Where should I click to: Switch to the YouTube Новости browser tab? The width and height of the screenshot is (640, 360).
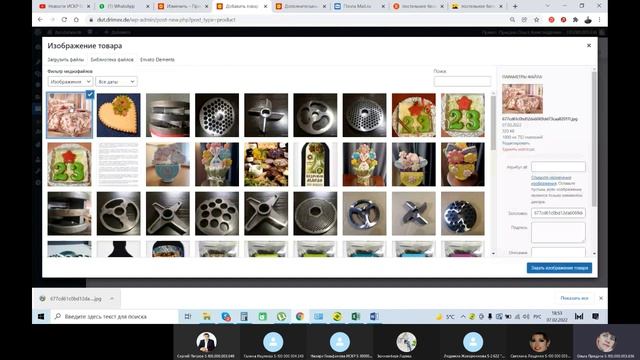[64, 6]
